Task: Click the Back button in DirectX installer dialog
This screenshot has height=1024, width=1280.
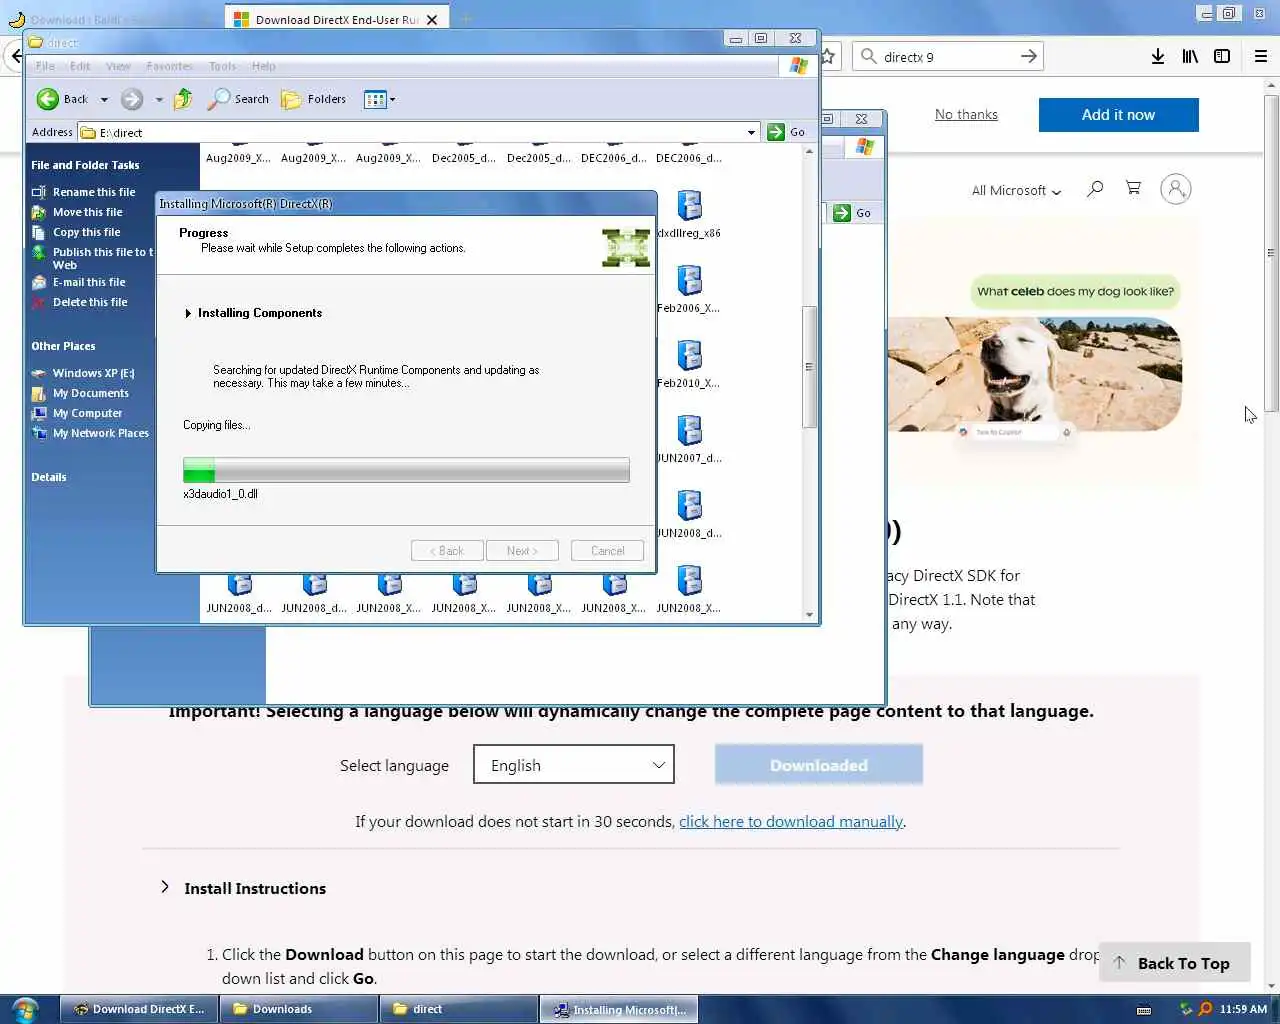Action: point(447,551)
